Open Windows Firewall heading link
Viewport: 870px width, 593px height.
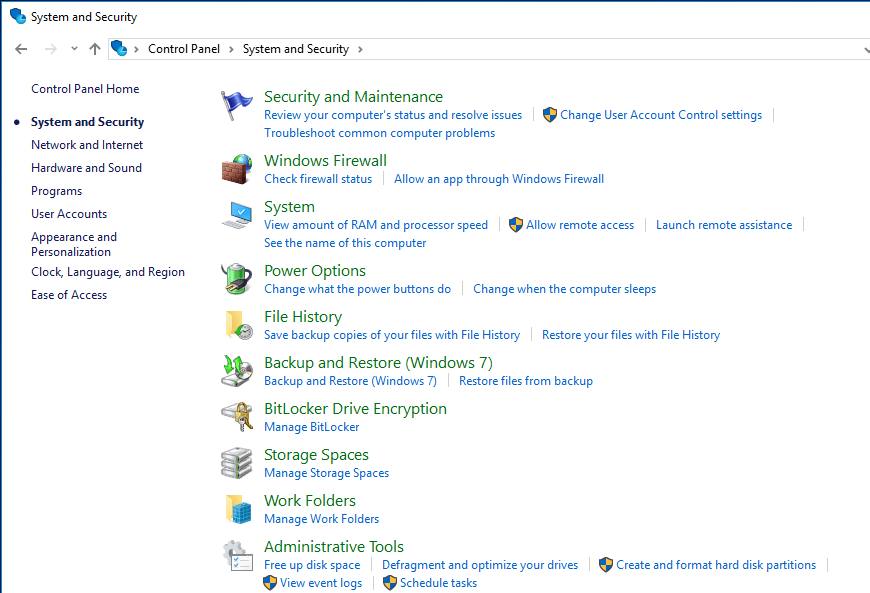pos(325,160)
